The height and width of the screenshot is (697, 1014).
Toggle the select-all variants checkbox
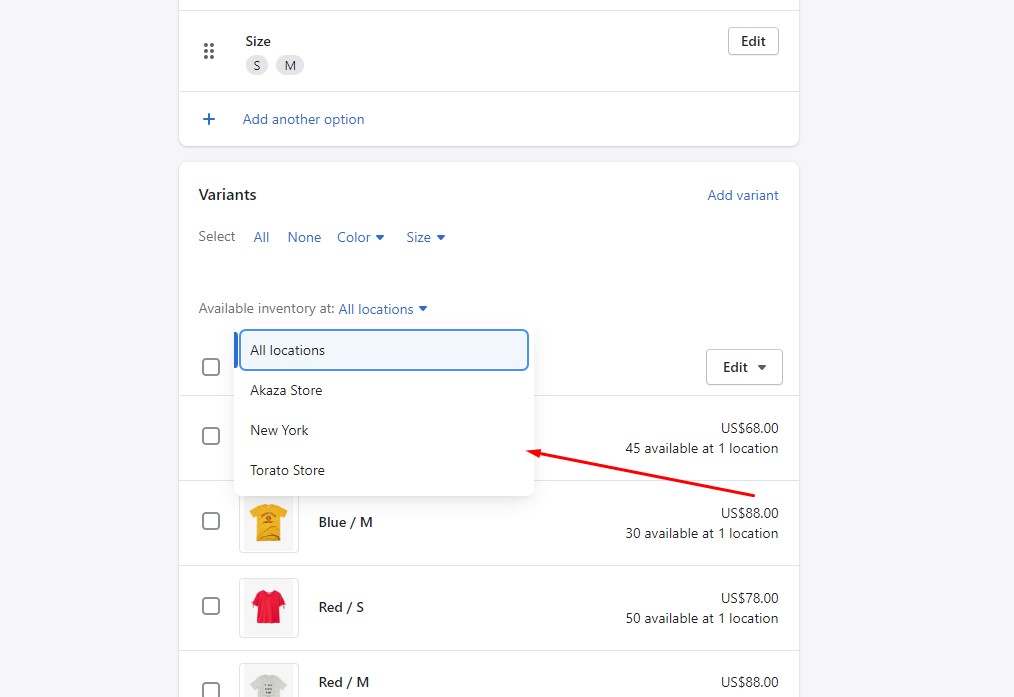point(211,367)
